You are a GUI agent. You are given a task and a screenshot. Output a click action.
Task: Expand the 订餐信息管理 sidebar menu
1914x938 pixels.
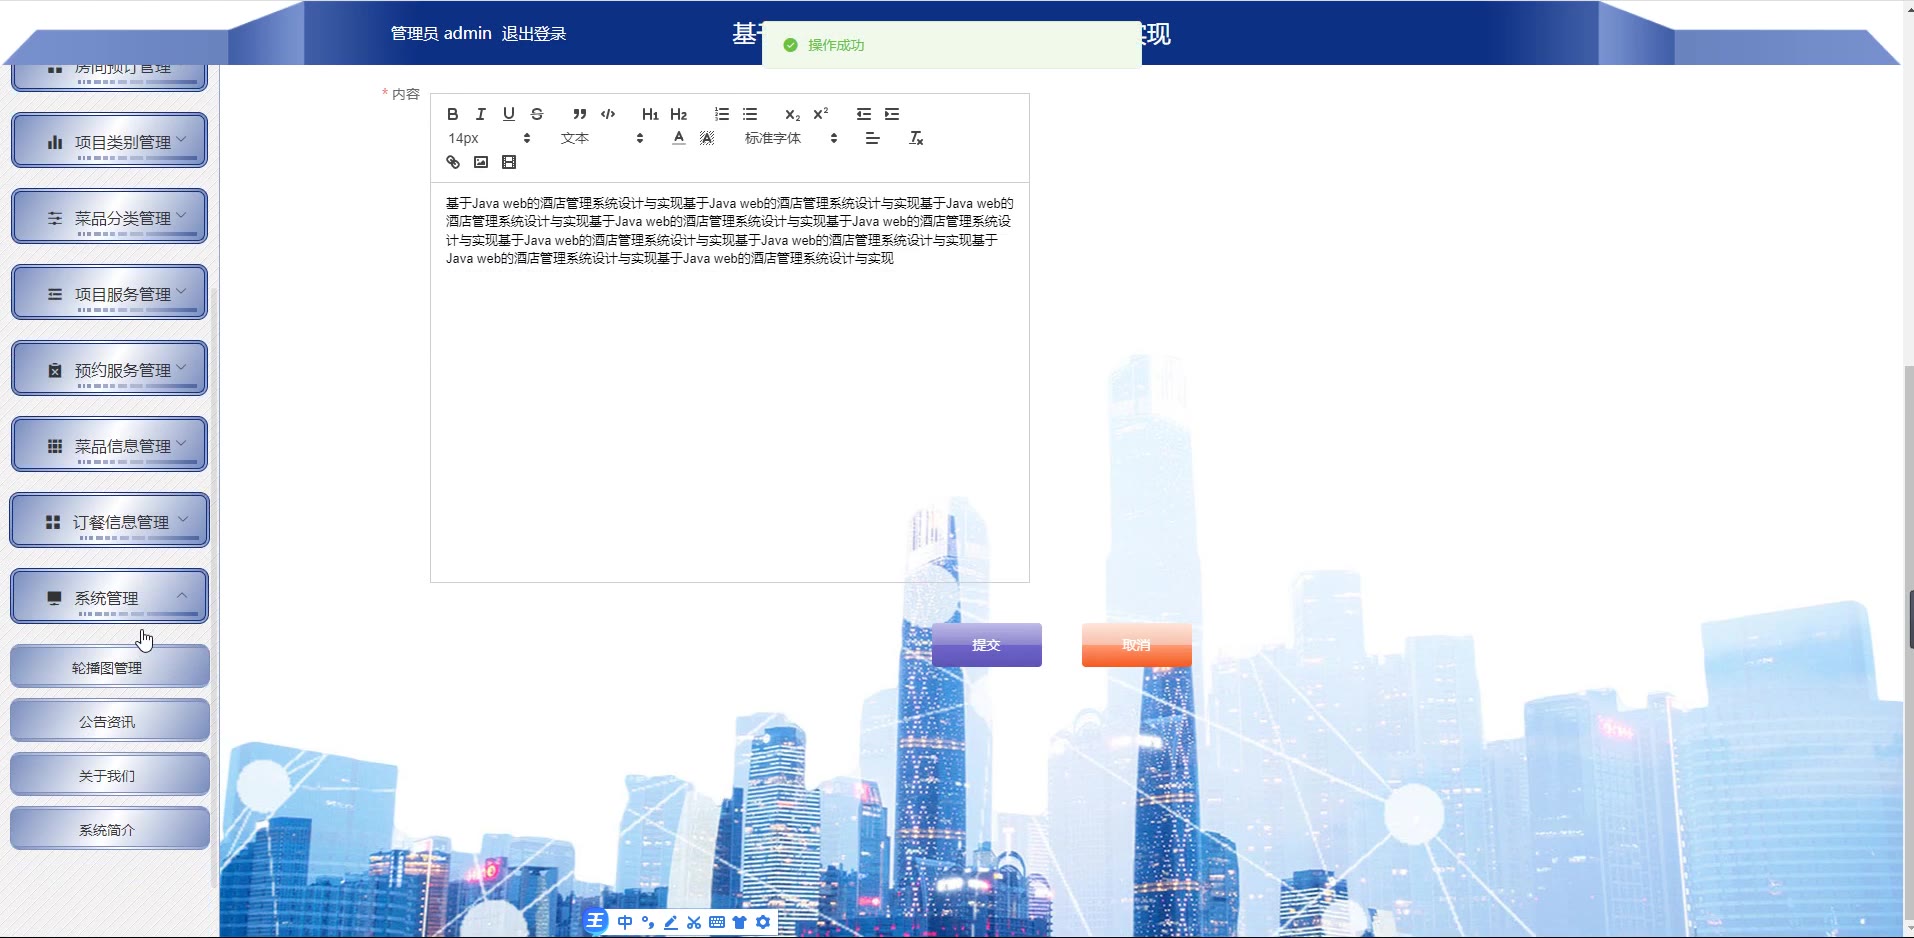point(110,521)
